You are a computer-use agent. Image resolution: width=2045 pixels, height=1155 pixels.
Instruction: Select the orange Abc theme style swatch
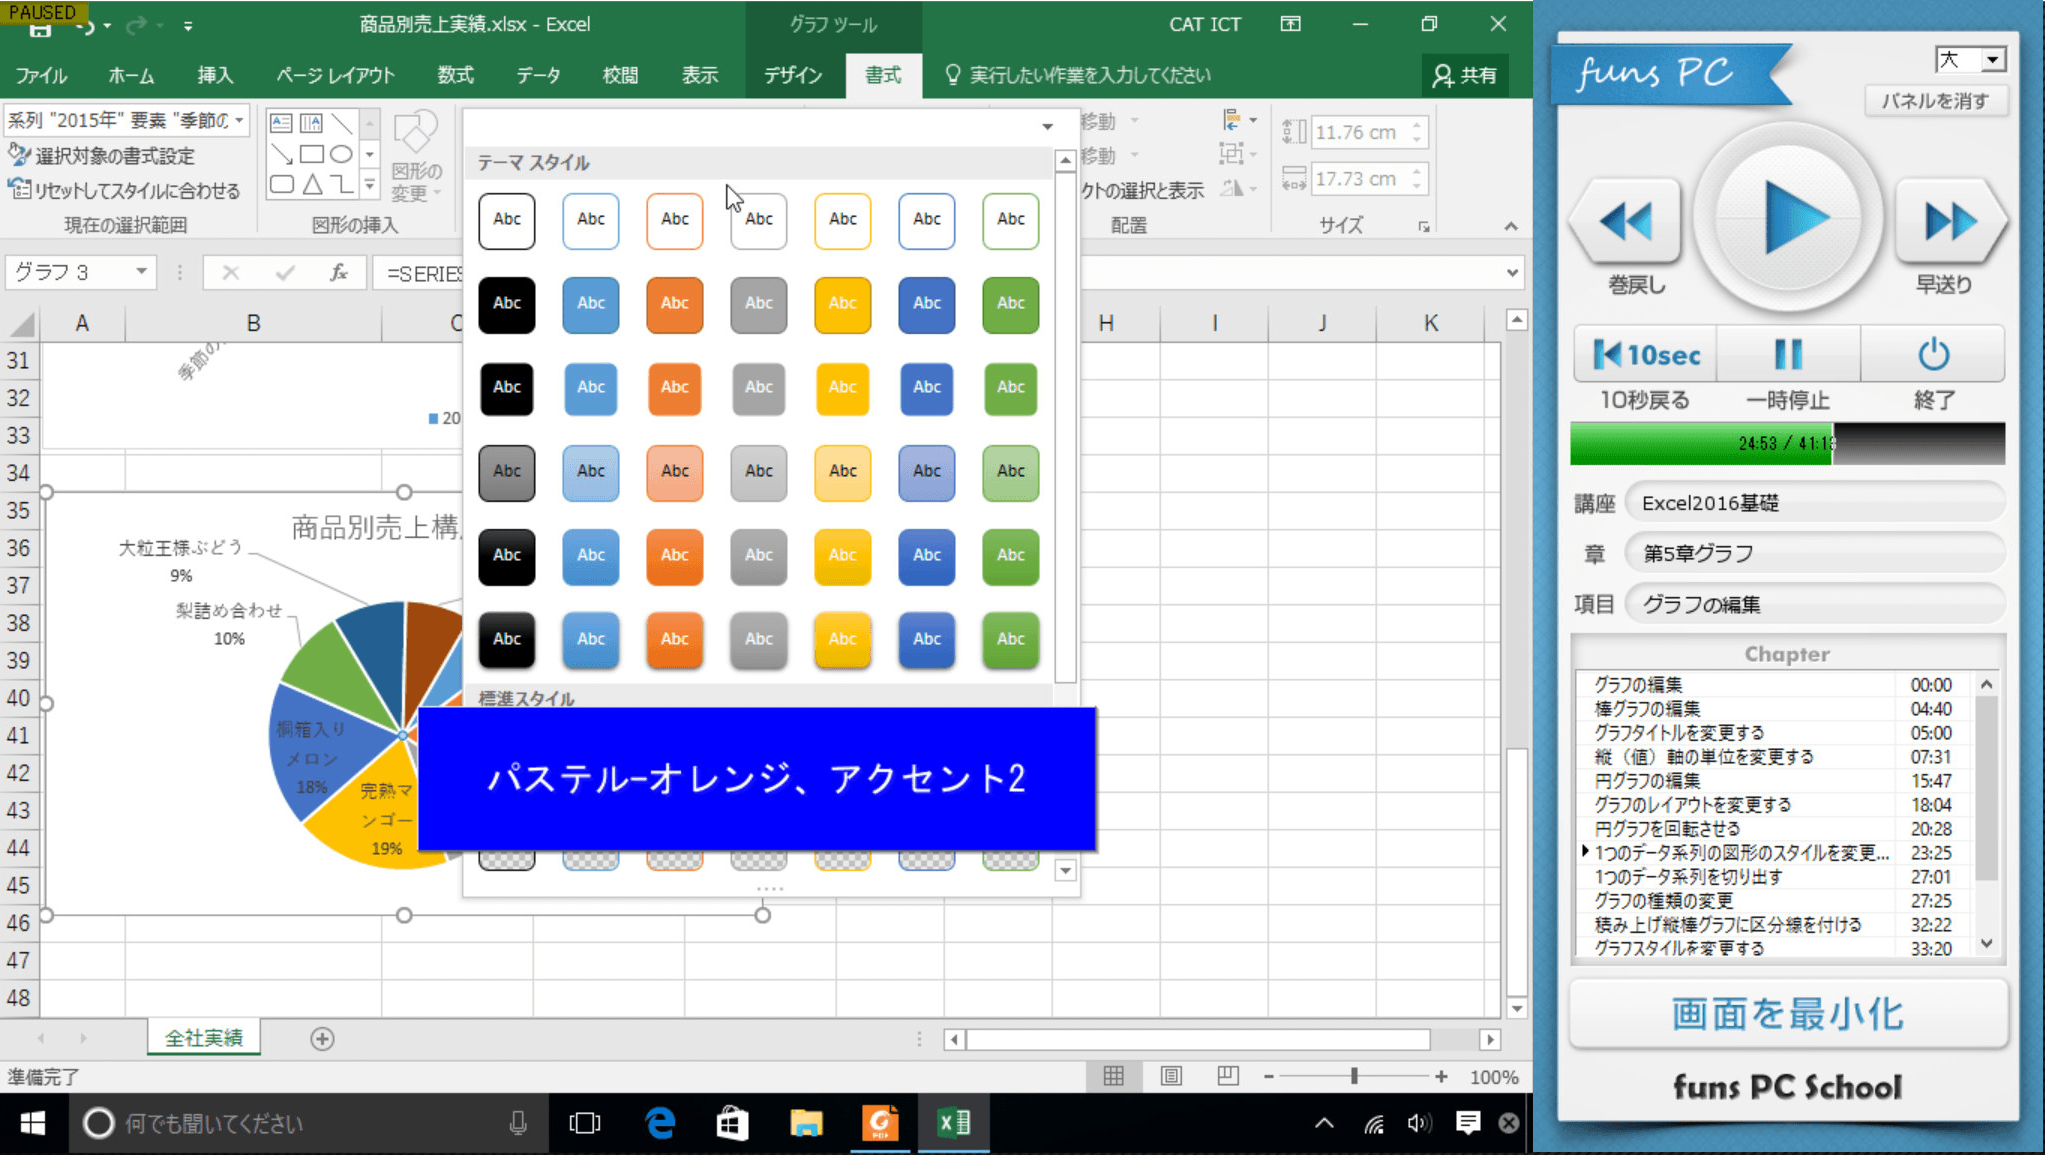675,306
